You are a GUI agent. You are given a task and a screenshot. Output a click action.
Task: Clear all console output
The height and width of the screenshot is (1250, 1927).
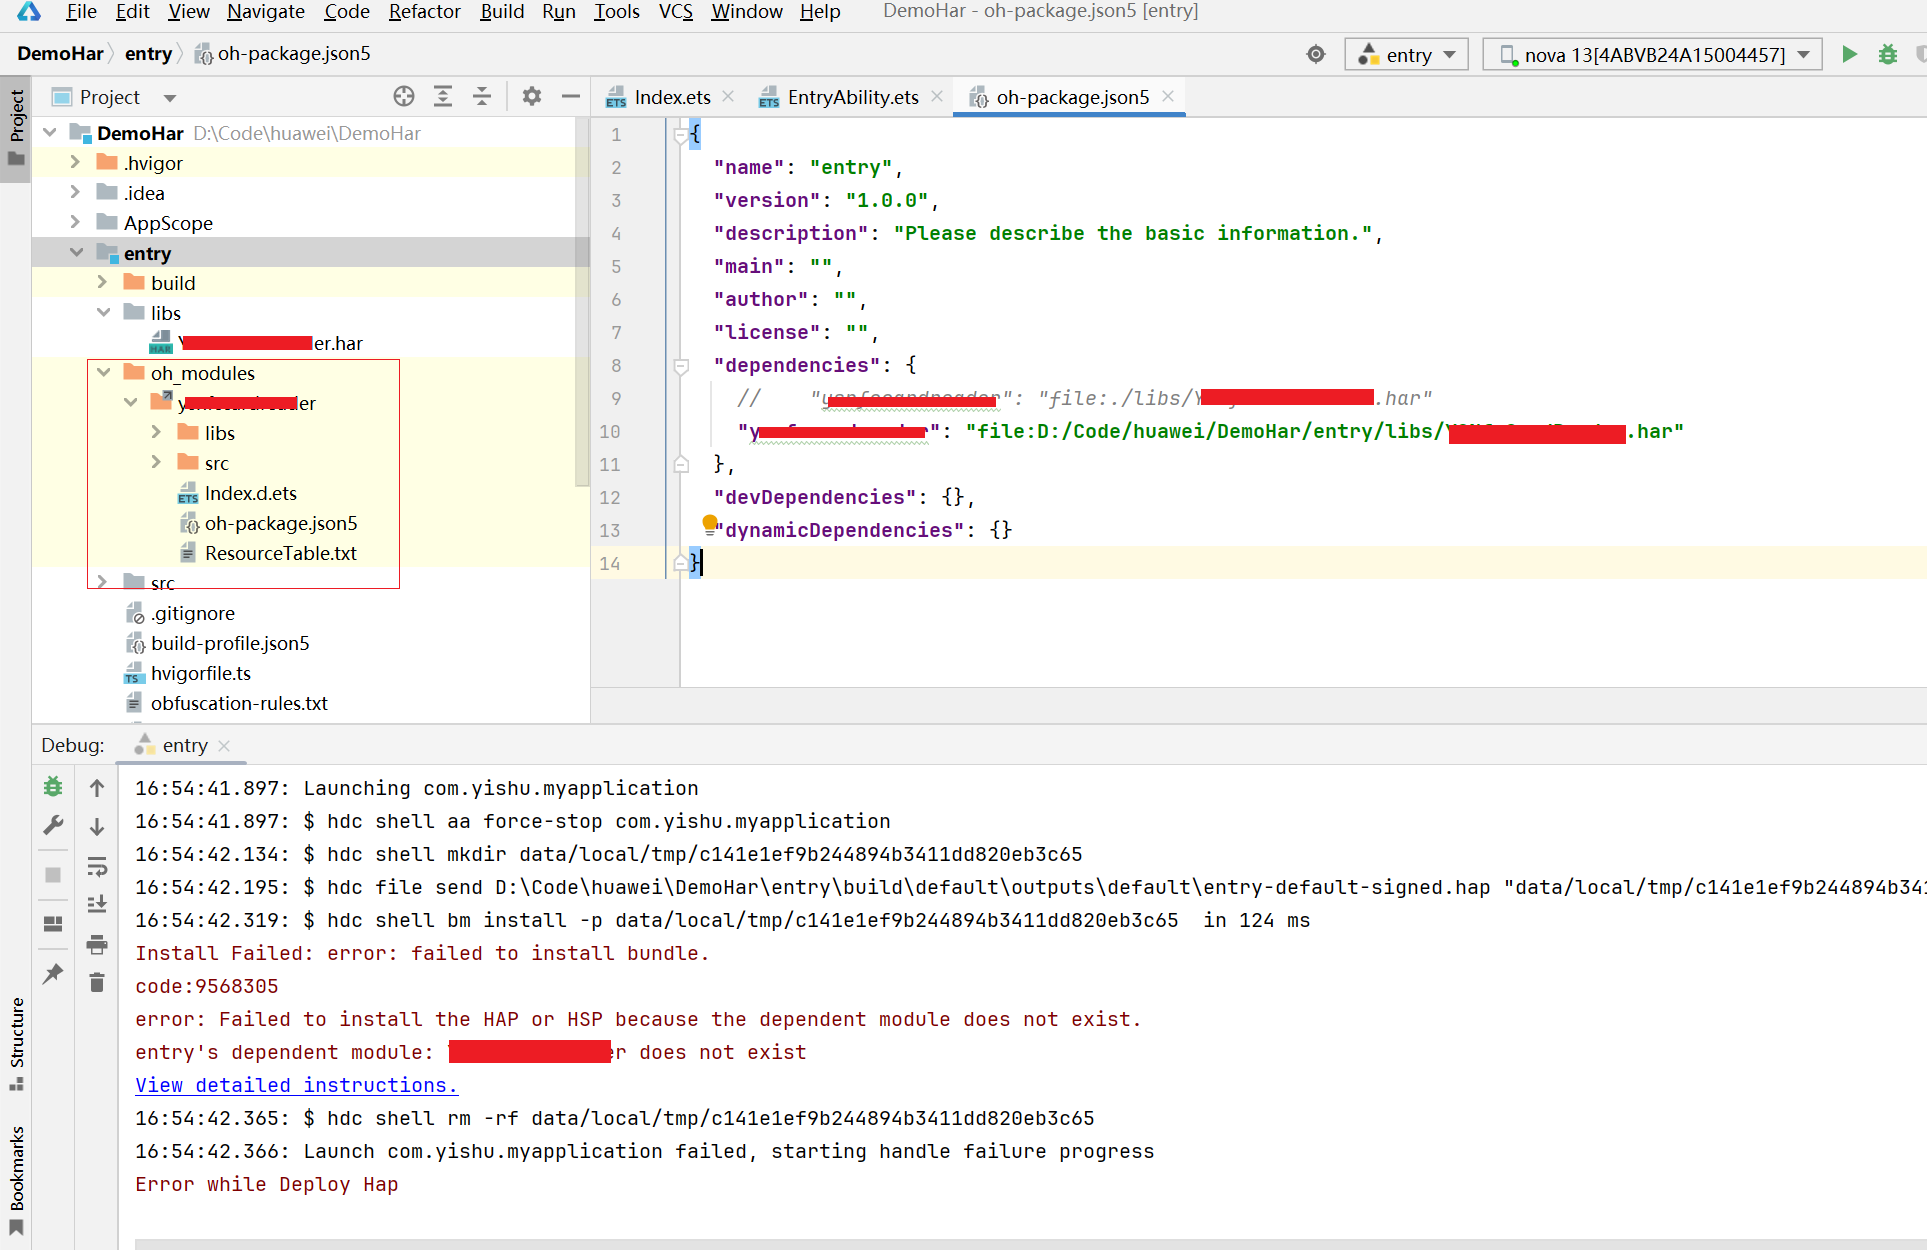(97, 983)
